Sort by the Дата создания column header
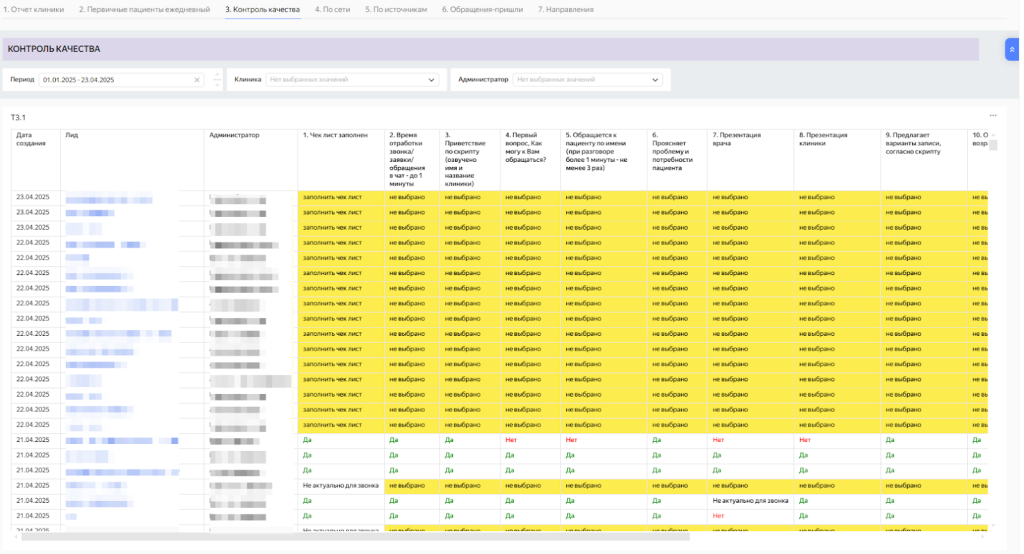 point(31,139)
